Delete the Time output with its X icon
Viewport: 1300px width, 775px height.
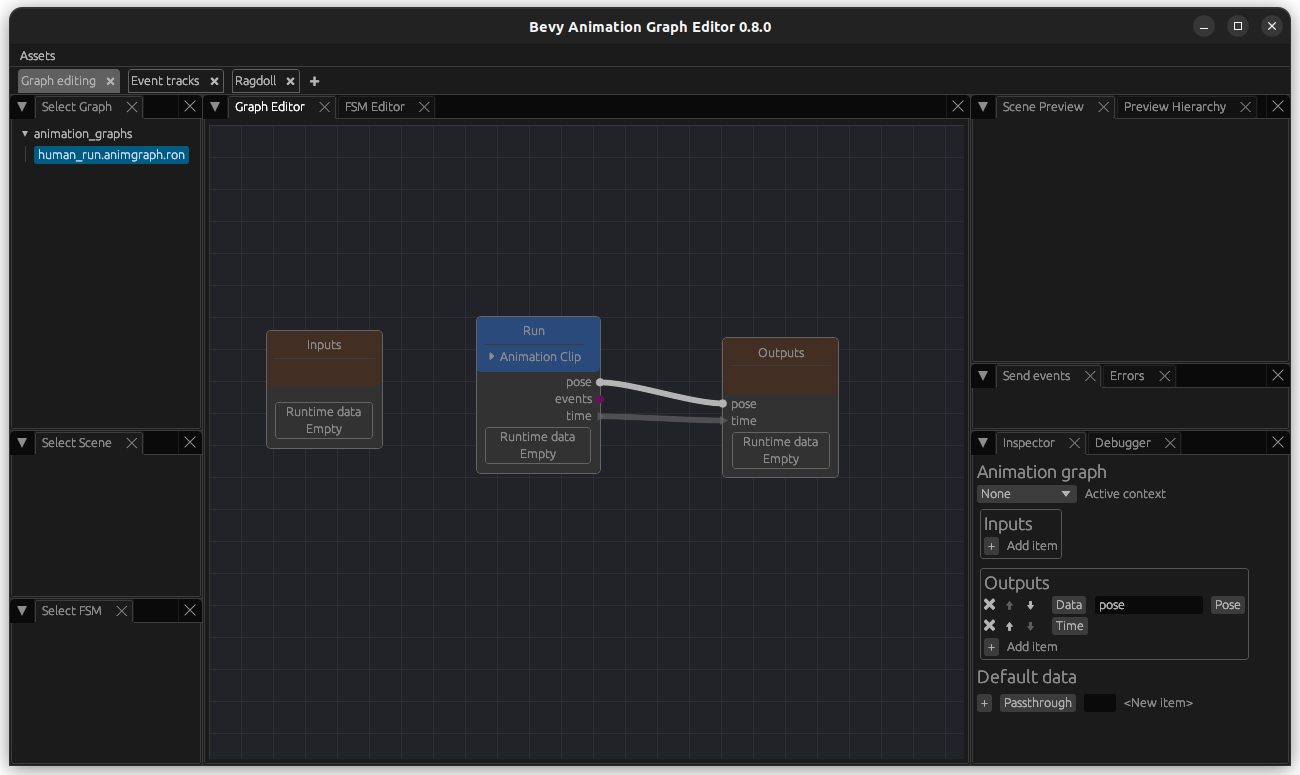click(989, 625)
